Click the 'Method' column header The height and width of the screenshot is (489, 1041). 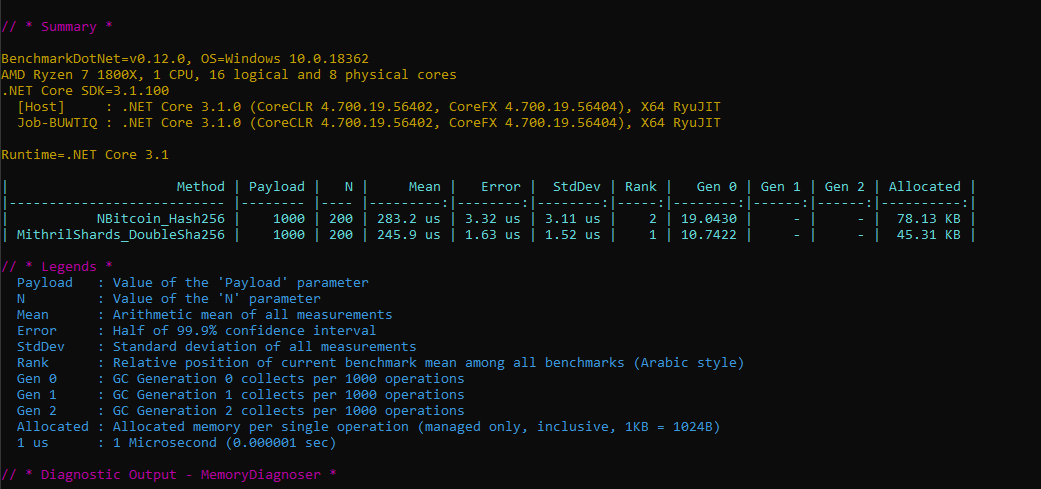coord(200,186)
